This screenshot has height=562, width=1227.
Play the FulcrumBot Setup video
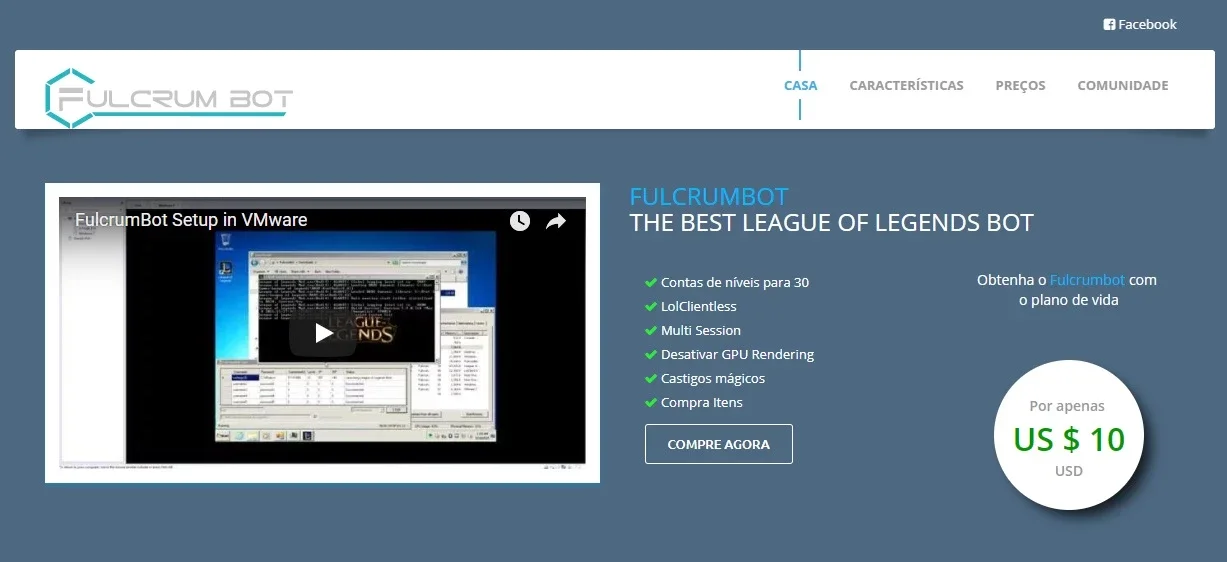pyautogui.click(x=322, y=333)
